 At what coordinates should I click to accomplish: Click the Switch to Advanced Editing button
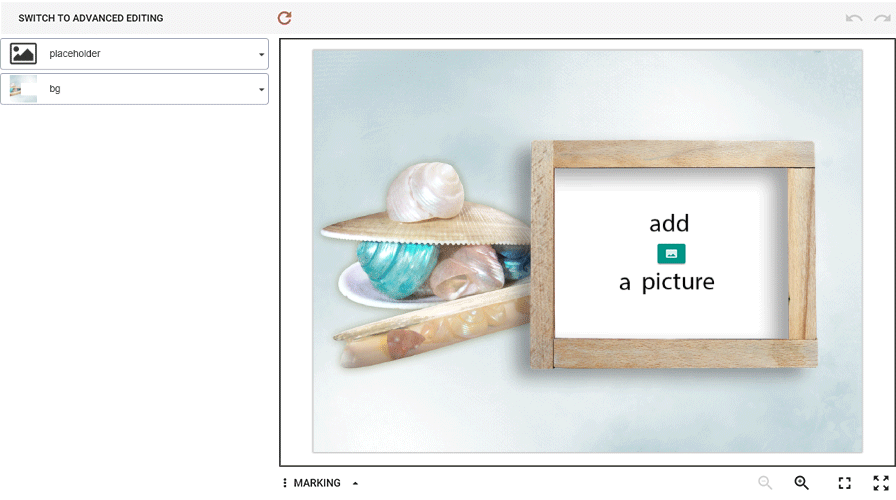[91, 18]
